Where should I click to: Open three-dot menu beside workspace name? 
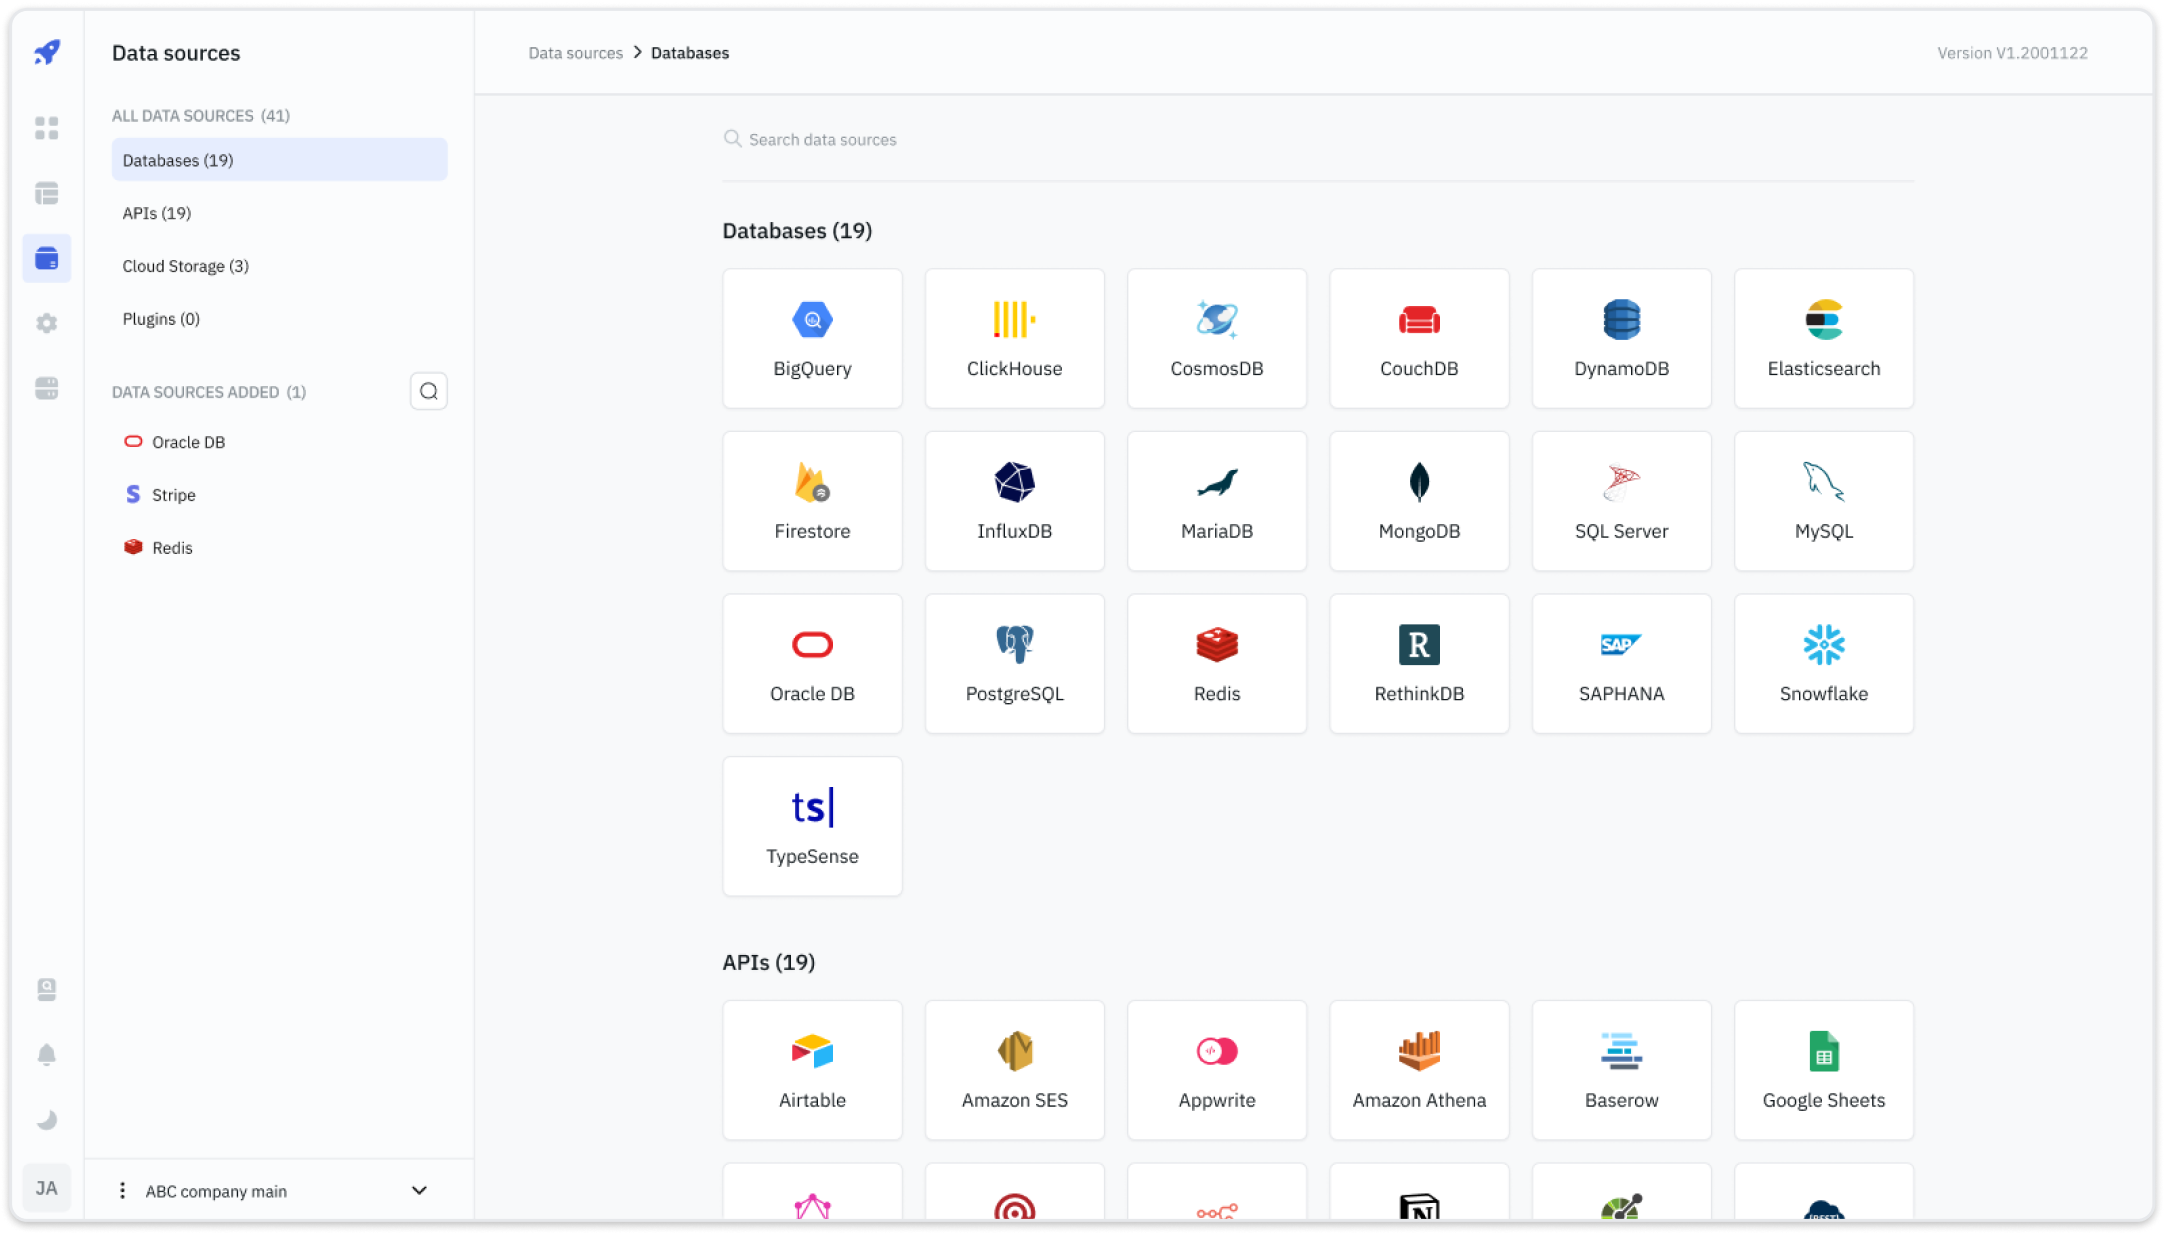coord(122,1190)
